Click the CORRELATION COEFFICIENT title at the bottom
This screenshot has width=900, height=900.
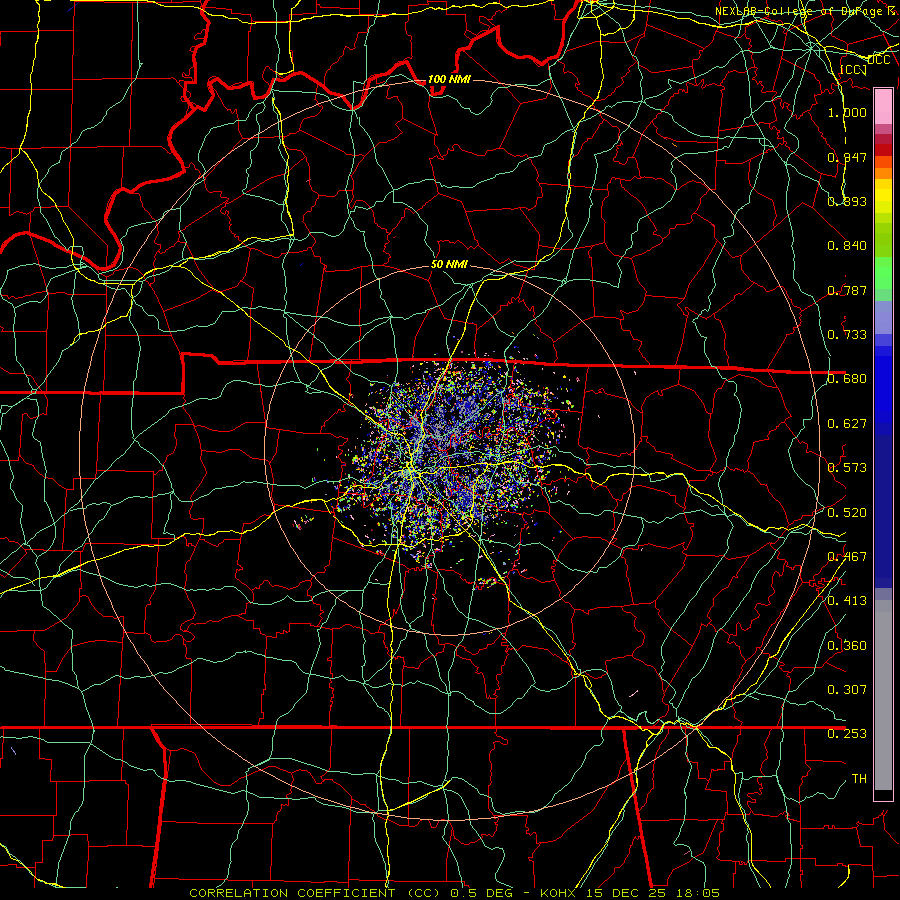click(x=292, y=893)
